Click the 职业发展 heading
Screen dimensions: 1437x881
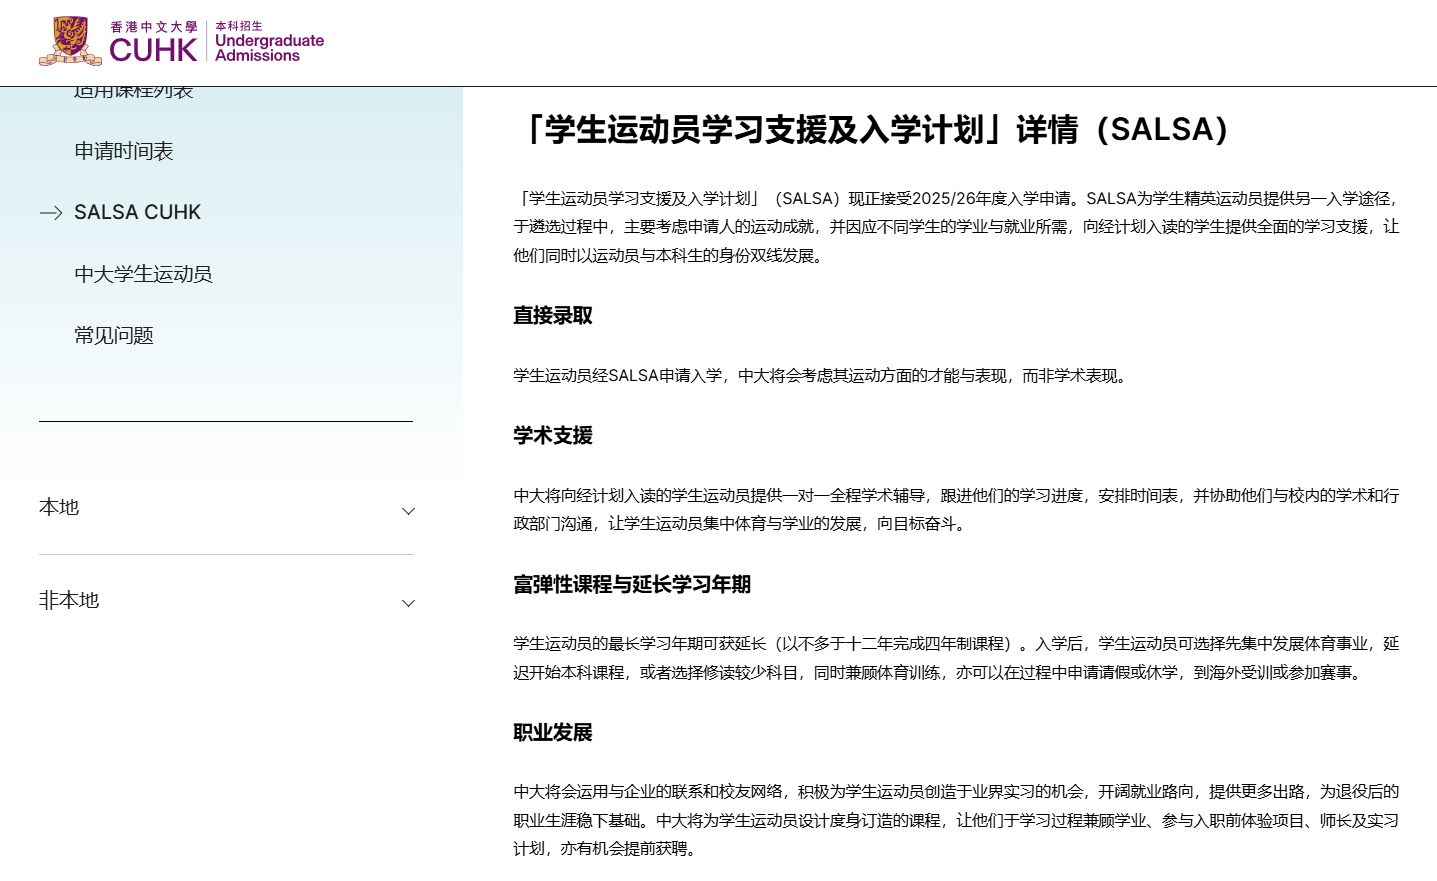(x=553, y=732)
